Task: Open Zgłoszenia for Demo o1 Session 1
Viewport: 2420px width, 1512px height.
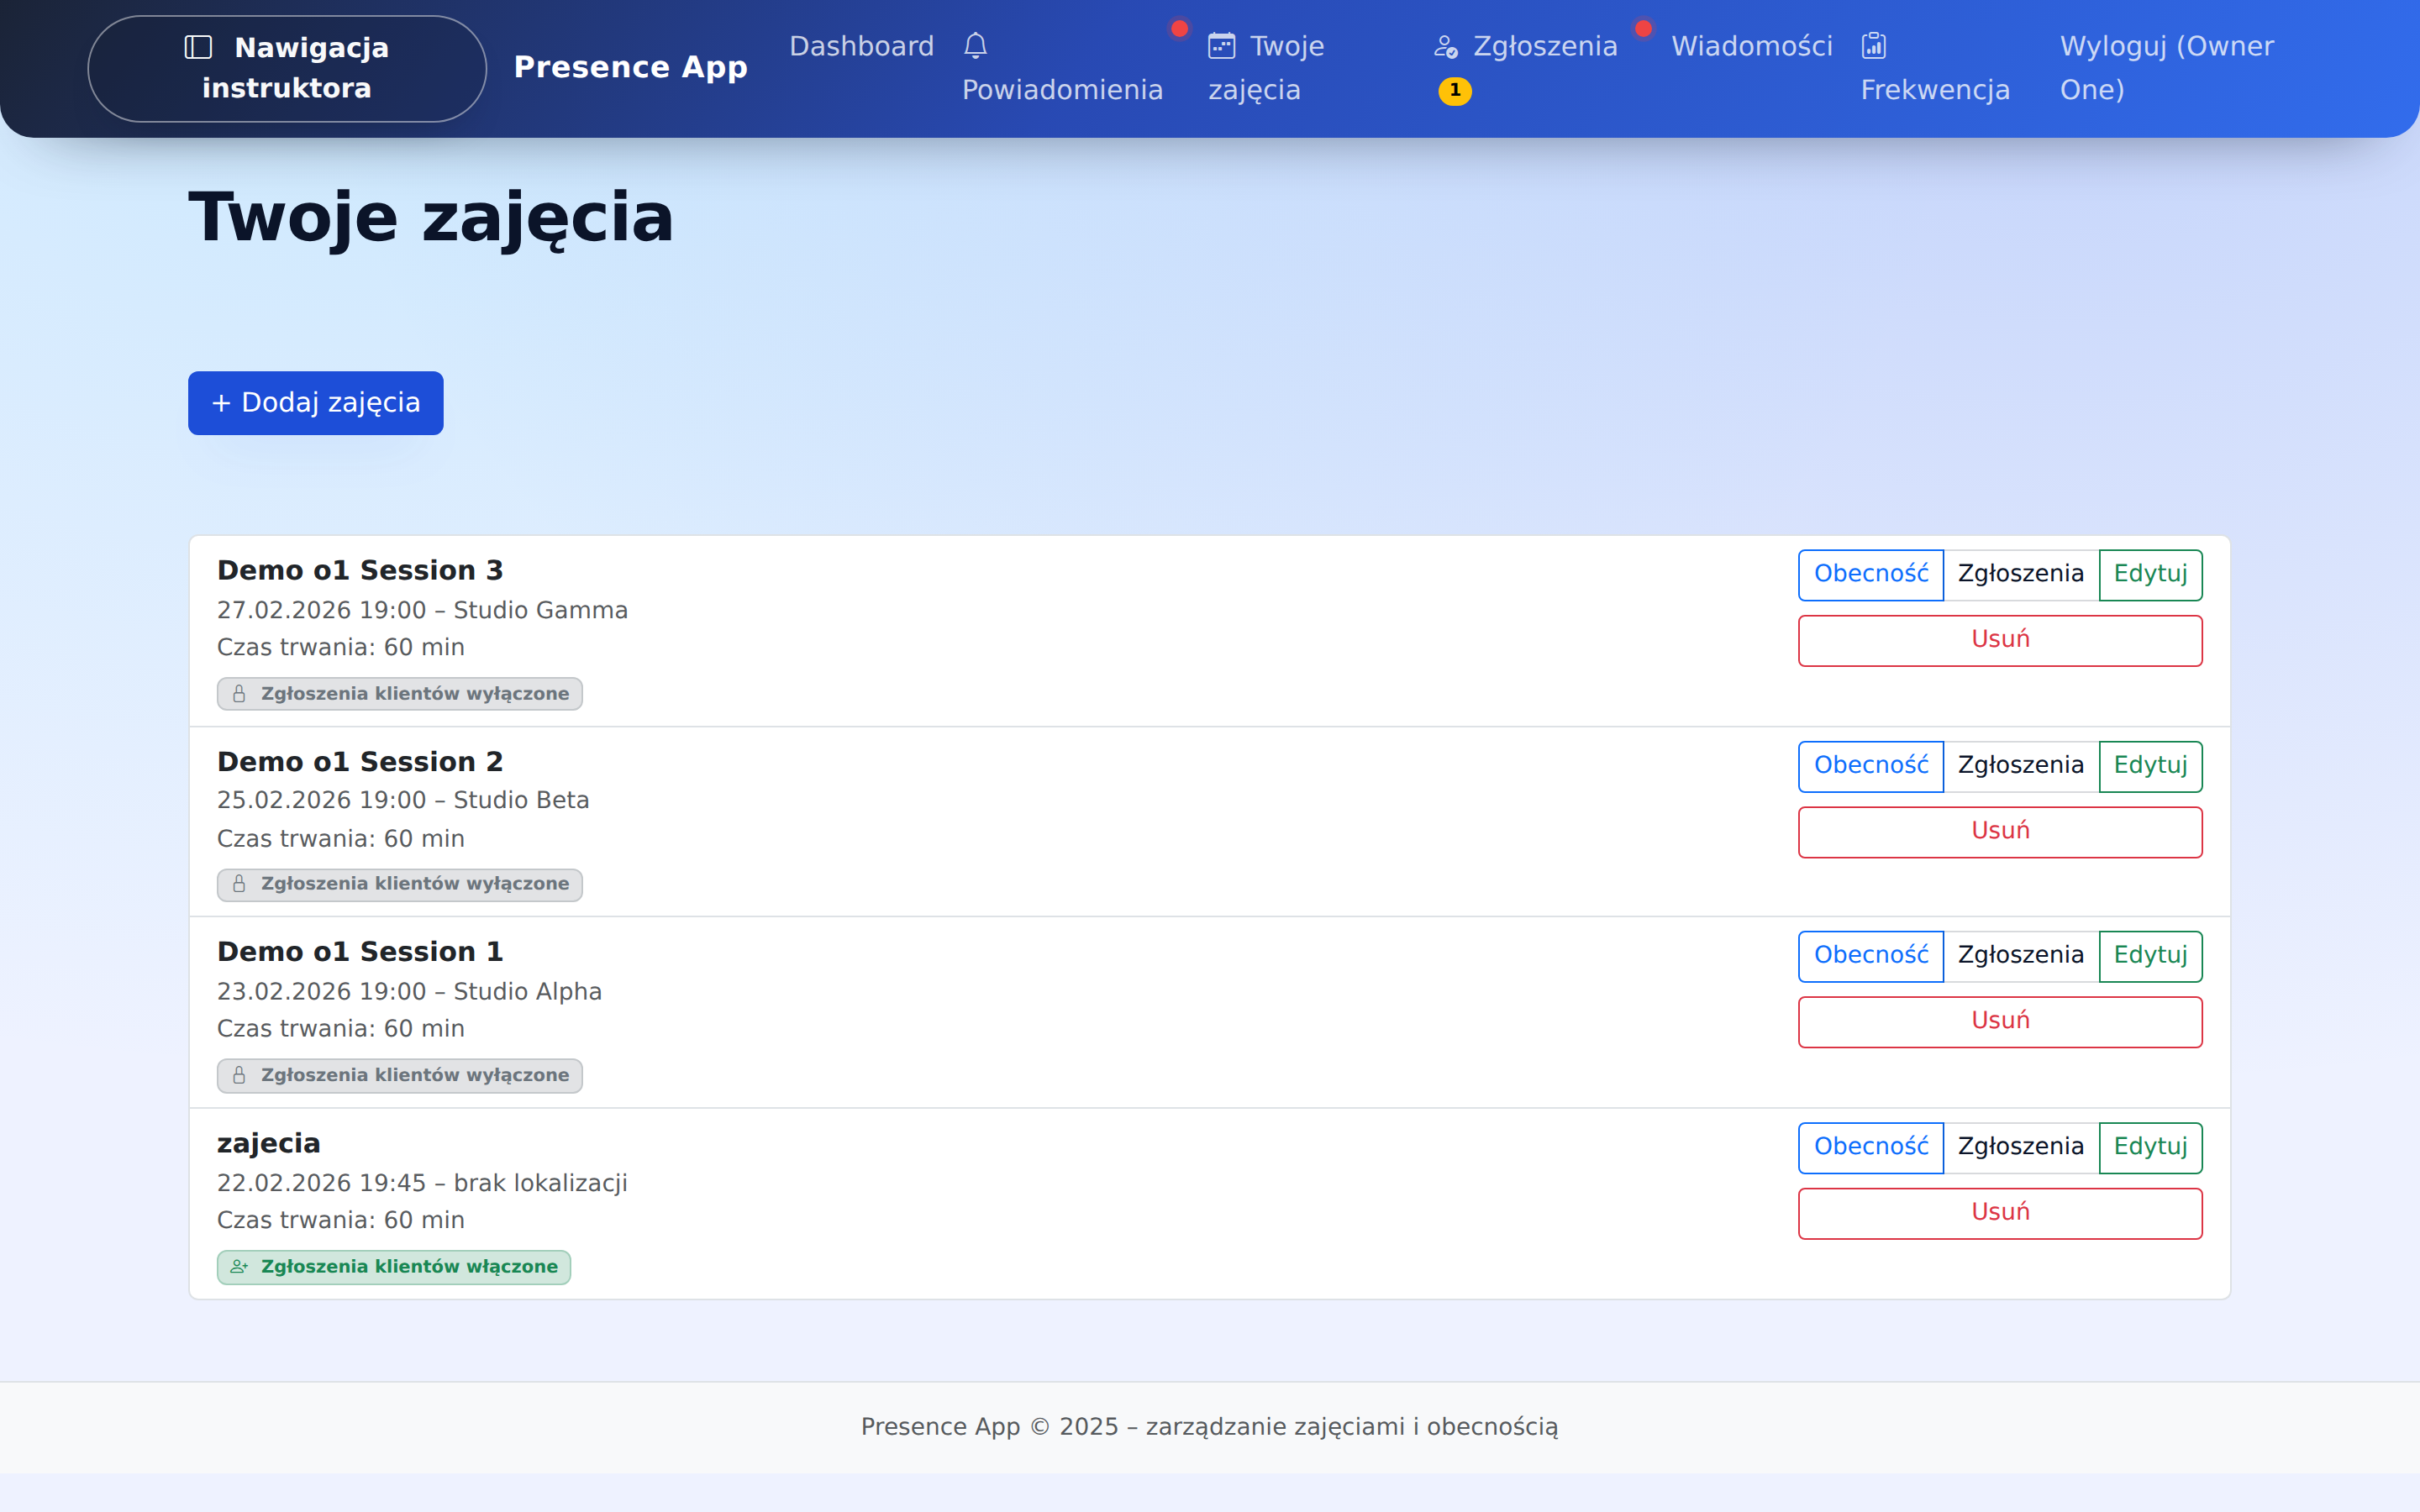Action: pos(2021,956)
